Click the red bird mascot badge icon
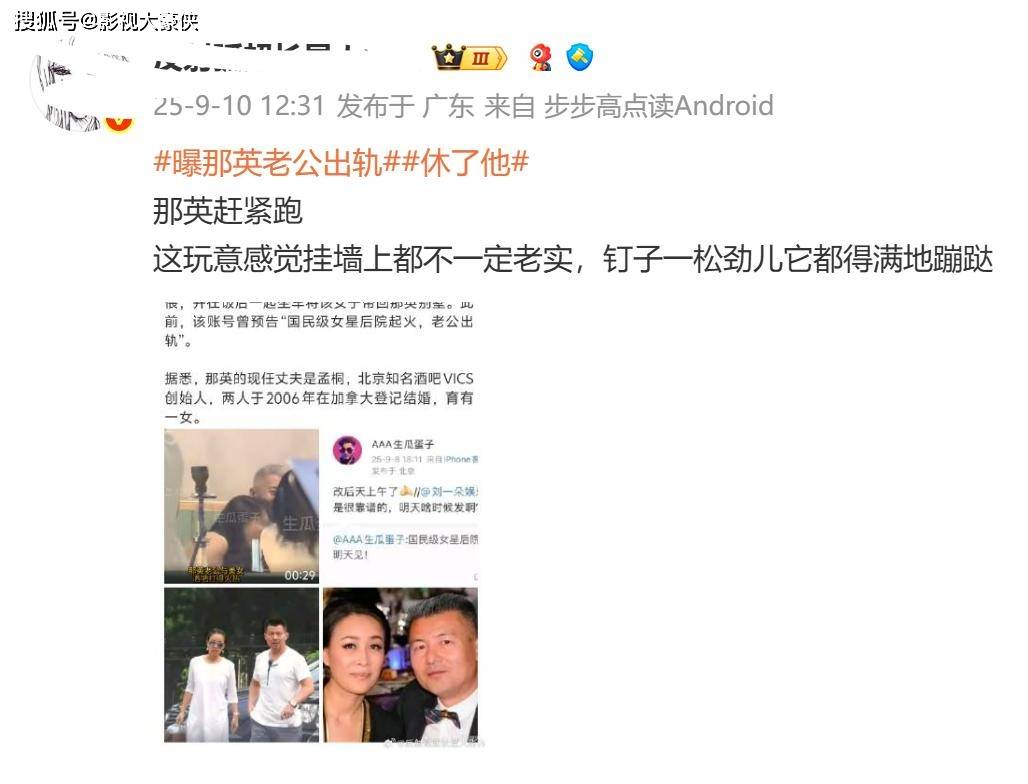This screenshot has height=784, width=1028. pyautogui.click(x=541, y=58)
